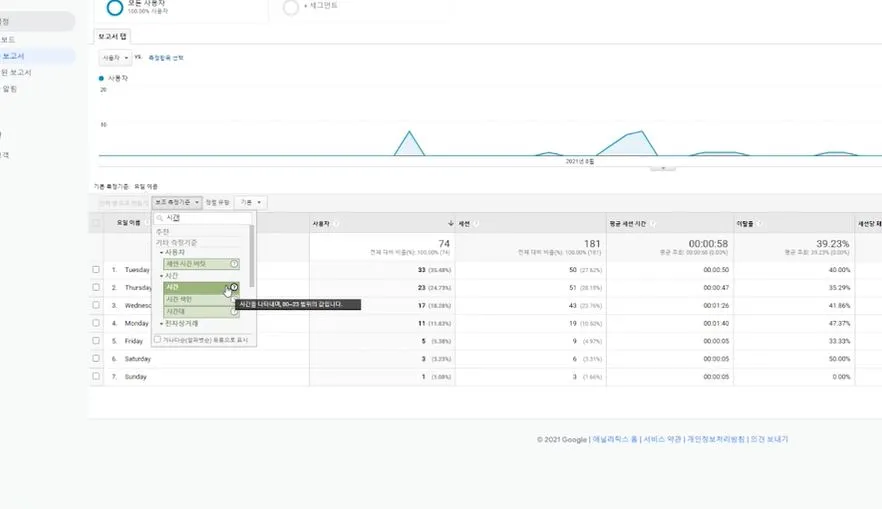882x509 pixels.
Task: Click the dimension search input field
Action: (x=202, y=218)
